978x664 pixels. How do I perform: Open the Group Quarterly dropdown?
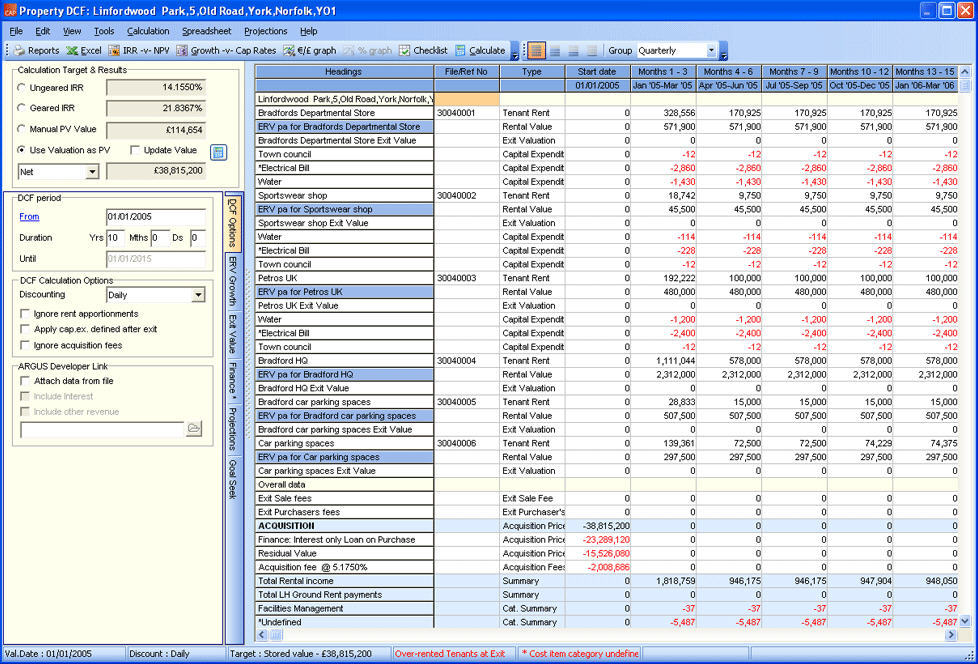point(711,51)
